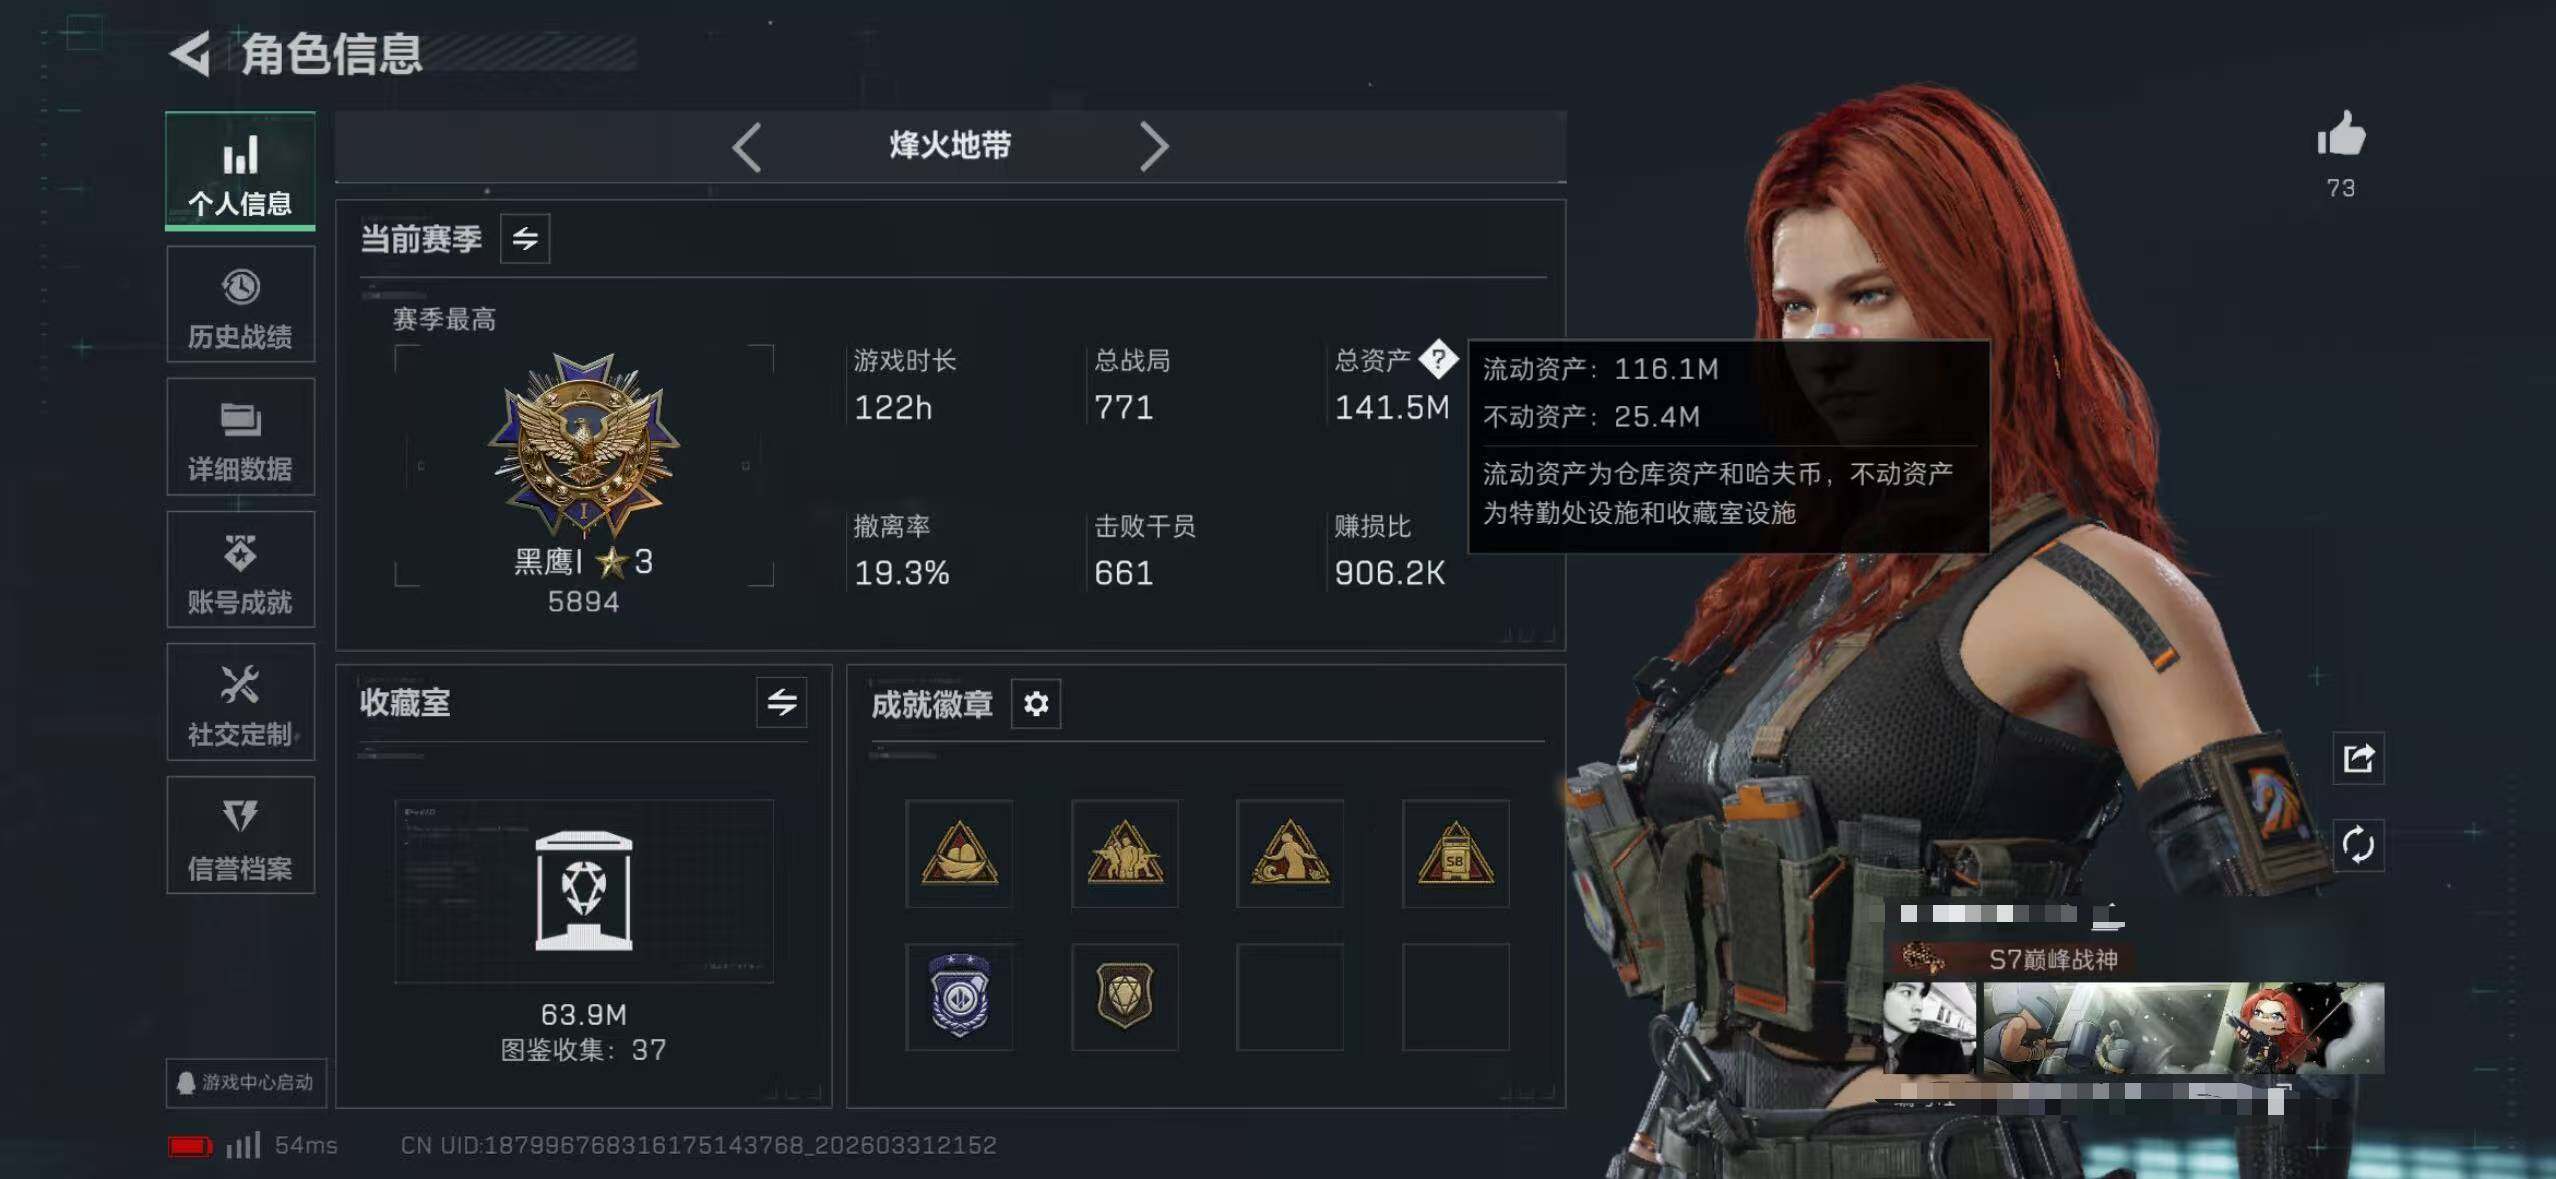The width and height of the screenshot is (2556, 1179).
Task: Share the character profile via share icon
Action: [x=2358, y=758]
